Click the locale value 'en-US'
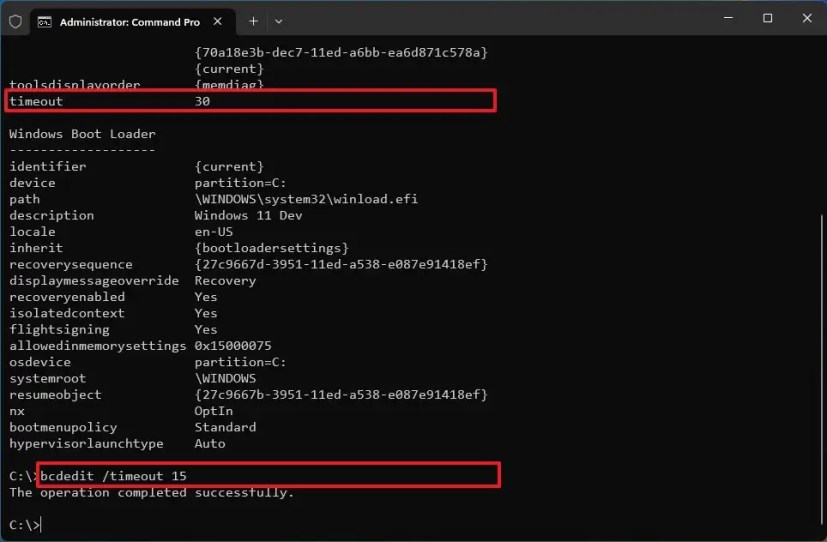 click(213, 231)
